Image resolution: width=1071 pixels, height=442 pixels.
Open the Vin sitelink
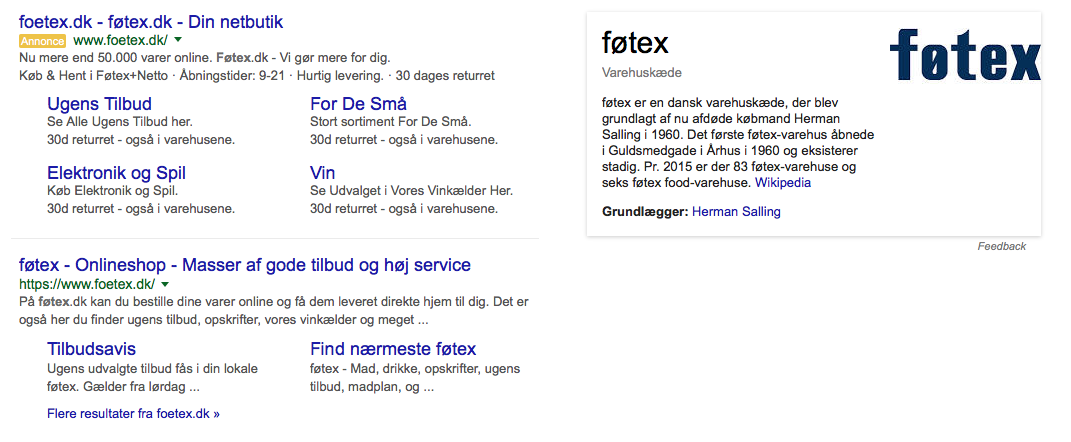(x=322, y=173)
